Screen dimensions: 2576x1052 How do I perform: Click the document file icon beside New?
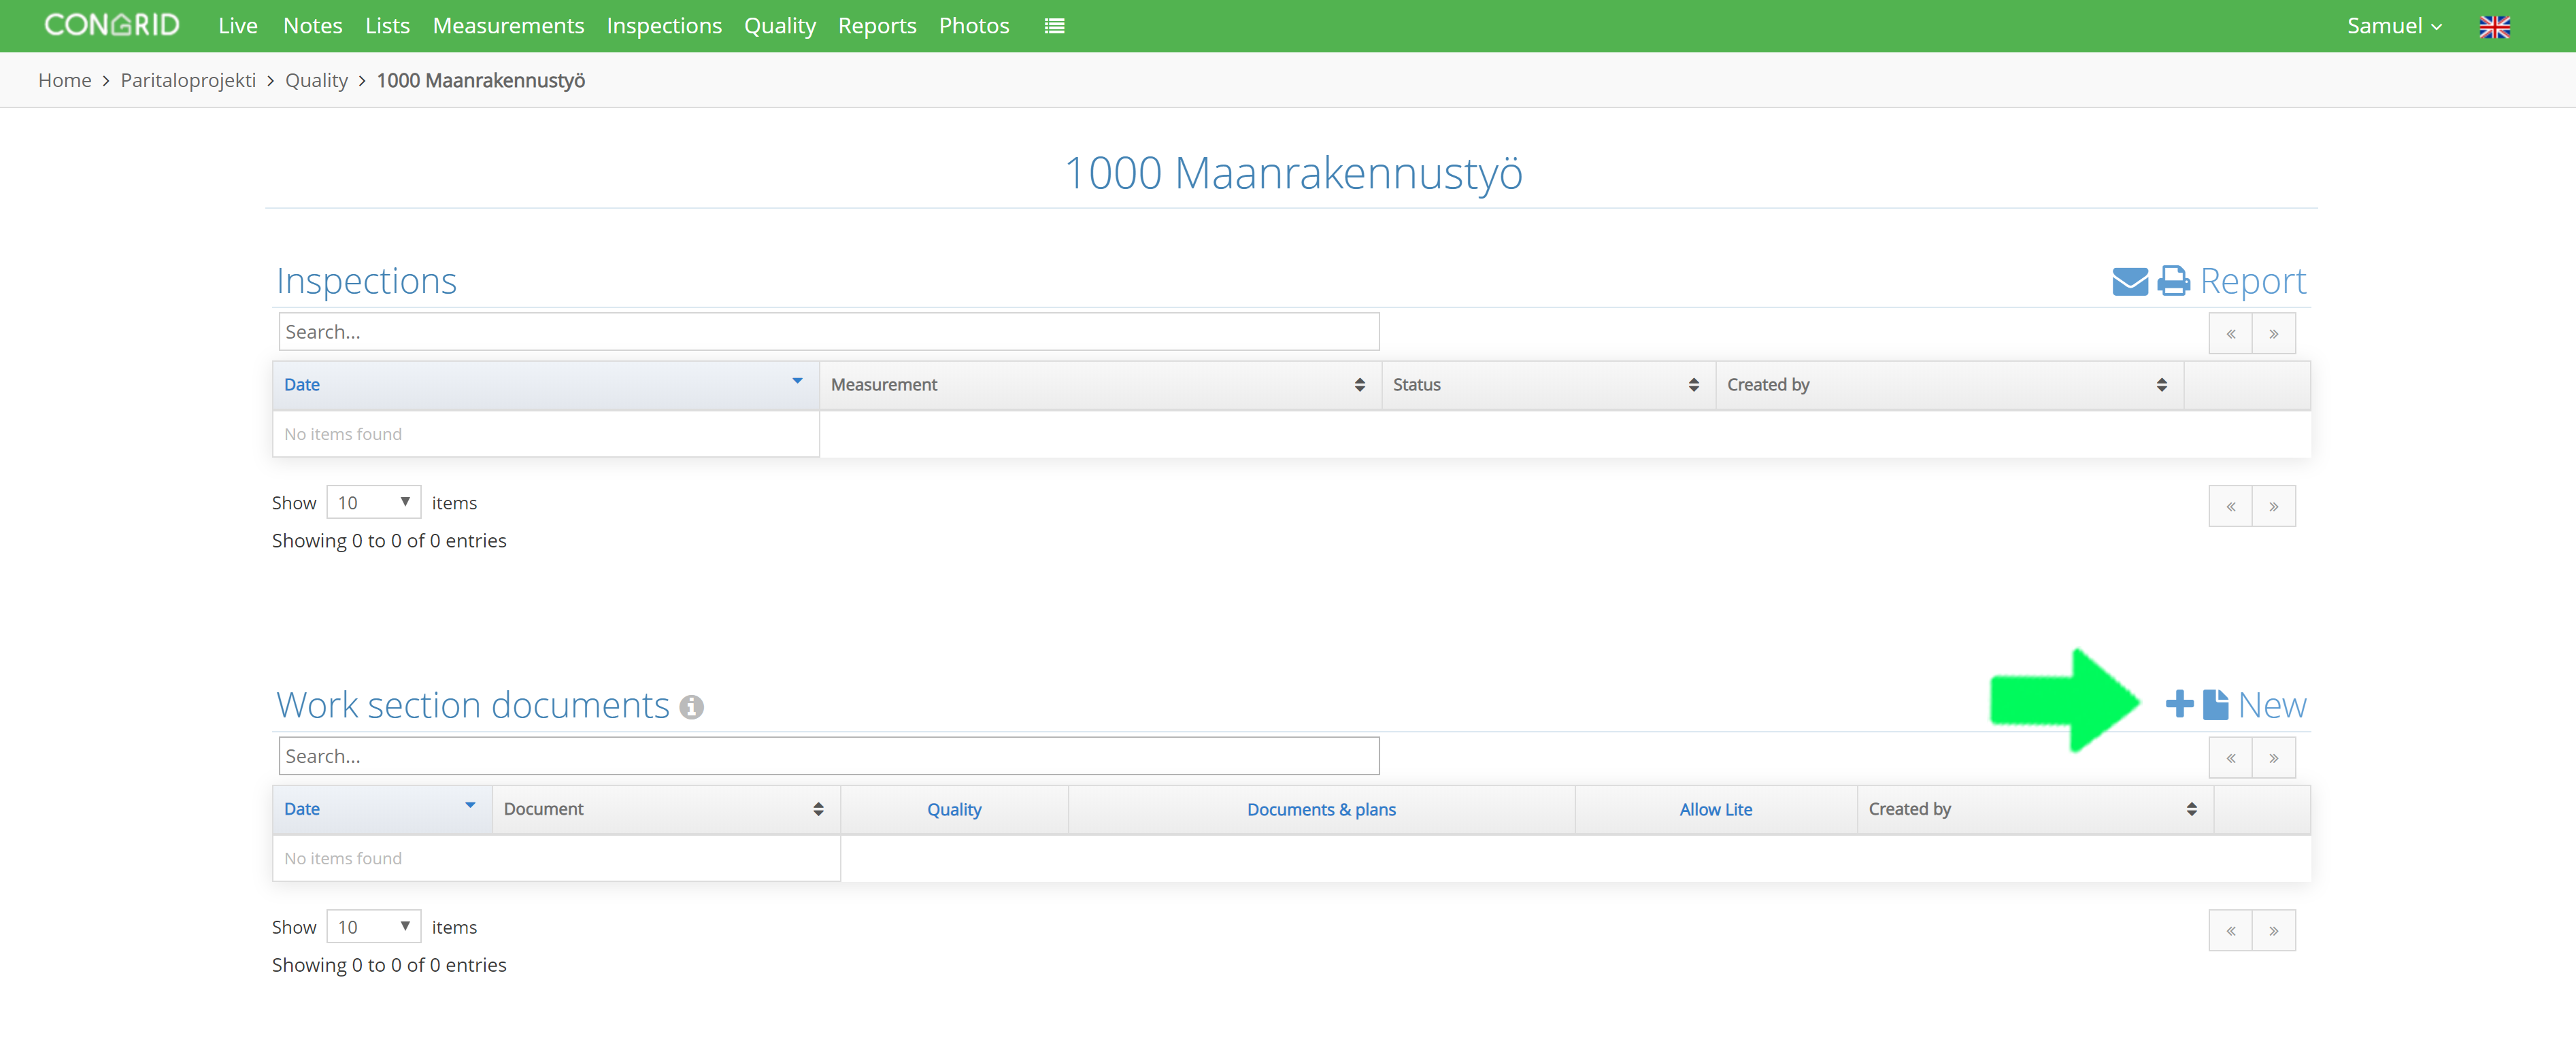click(x=2215, y=704)
